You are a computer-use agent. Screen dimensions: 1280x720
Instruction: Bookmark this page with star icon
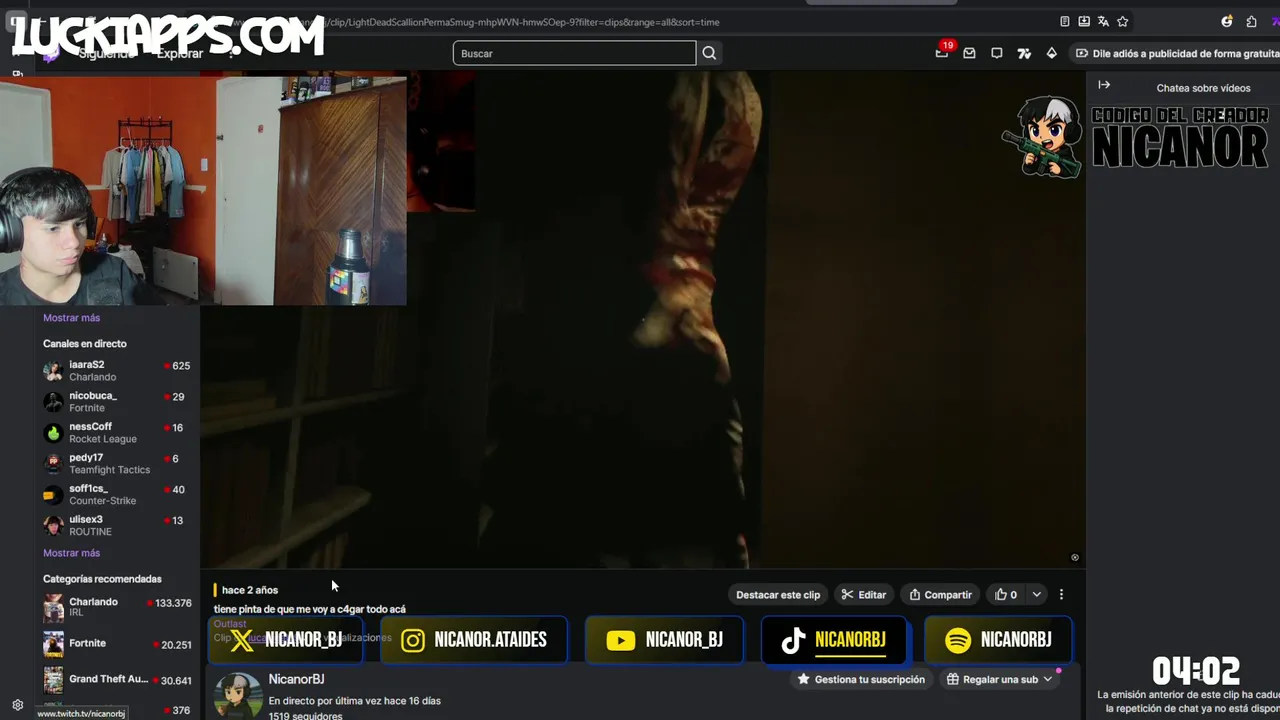[x=1122, y=21]
